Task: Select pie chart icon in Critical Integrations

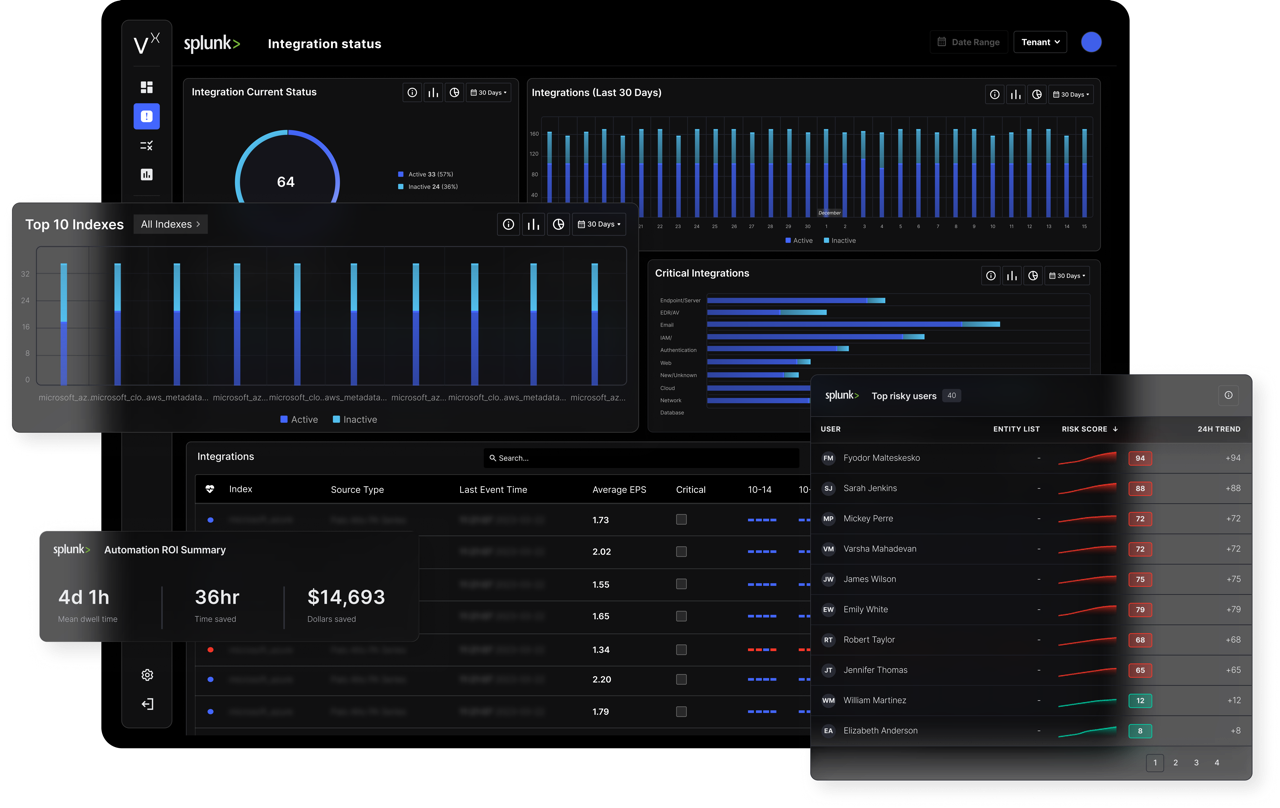Action: tap(1033, 276)
